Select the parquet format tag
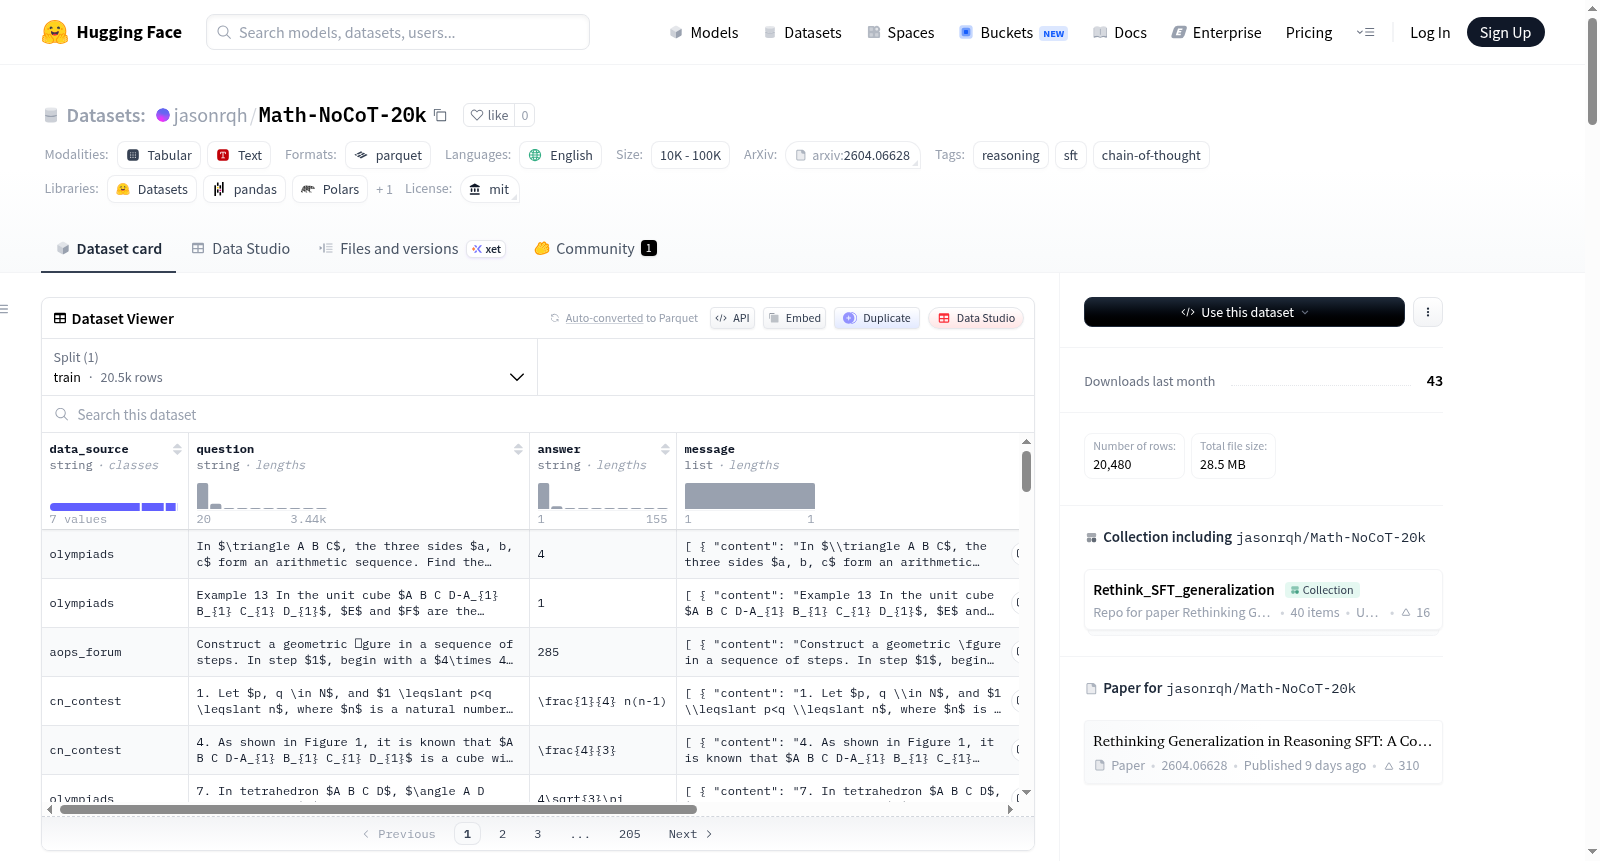 pyautogui.click(x=388, y=155)
